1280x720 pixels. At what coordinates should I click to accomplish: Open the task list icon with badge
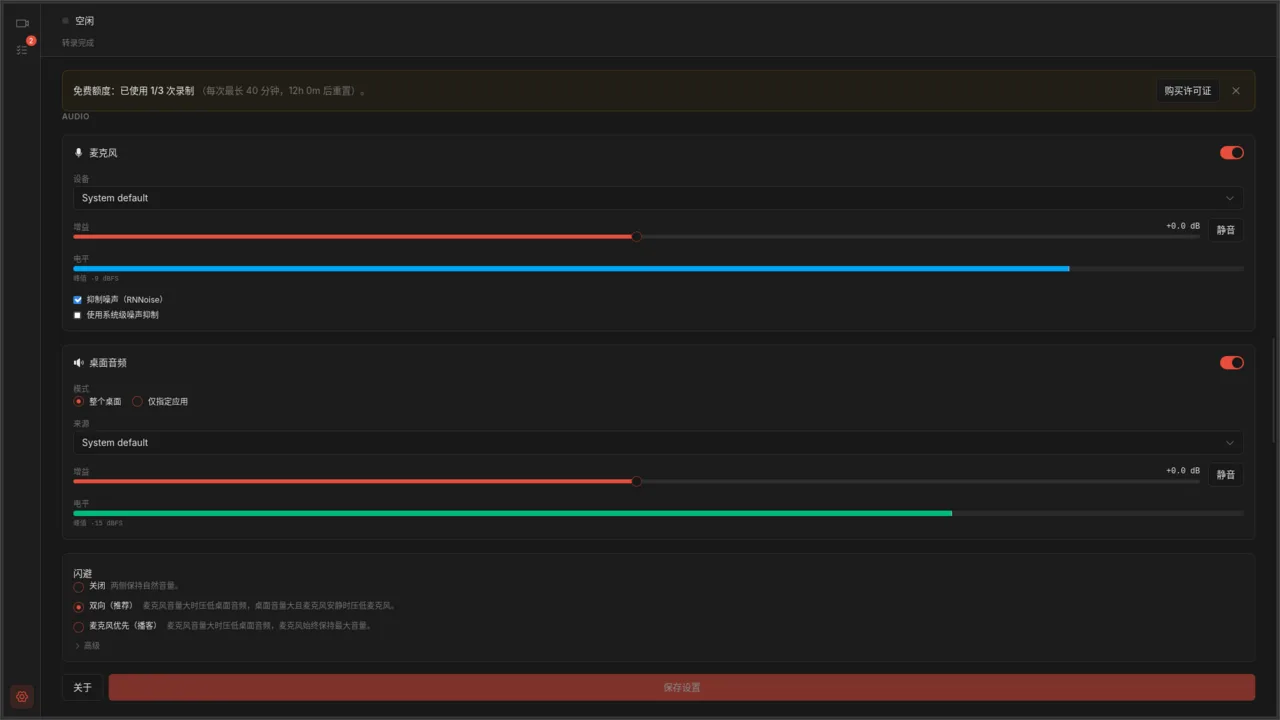click(22, 49)
